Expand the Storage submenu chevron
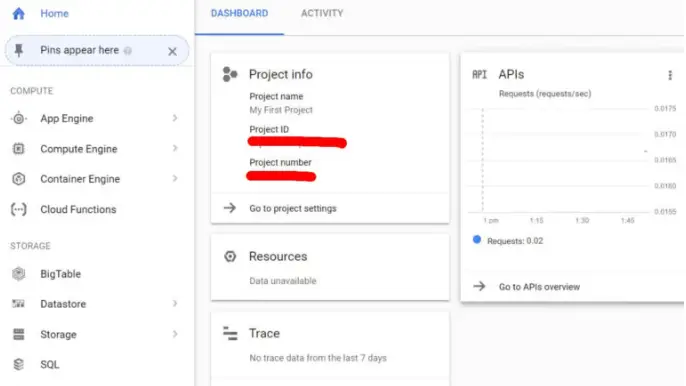 click(175, 334)
